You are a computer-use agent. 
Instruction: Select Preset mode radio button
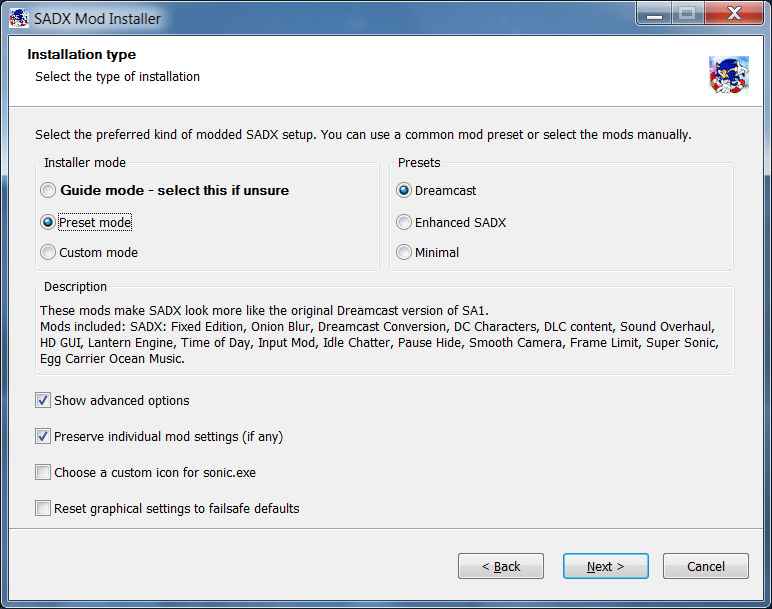tap(48, 223)
